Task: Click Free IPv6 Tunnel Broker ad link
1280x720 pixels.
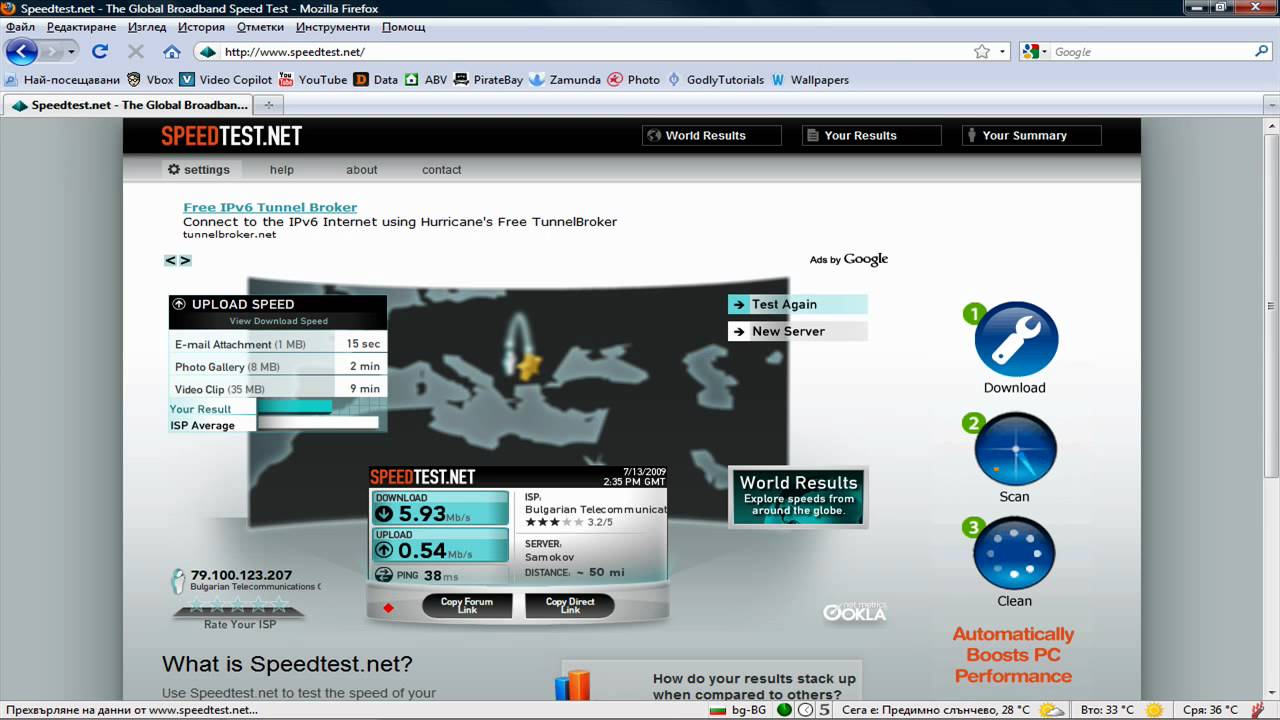Action: tap(270, 208)
